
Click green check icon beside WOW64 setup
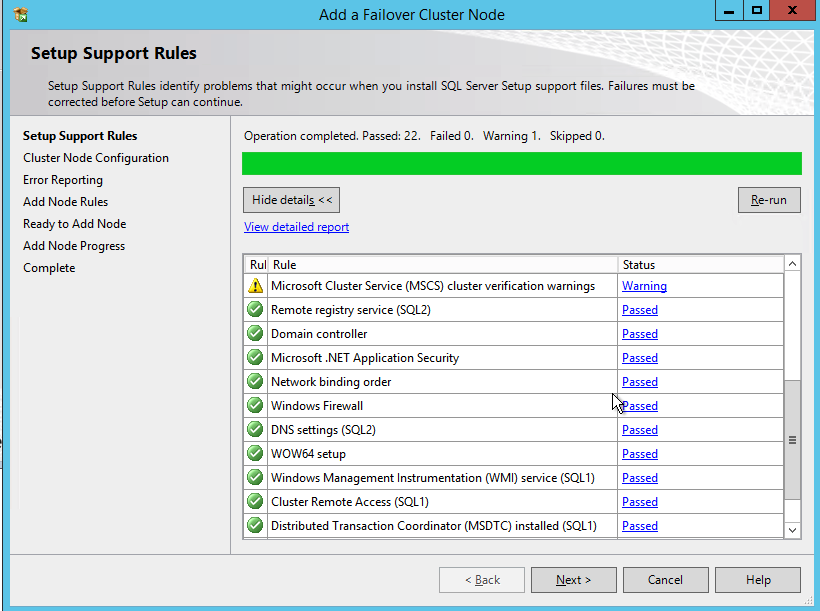256,454
